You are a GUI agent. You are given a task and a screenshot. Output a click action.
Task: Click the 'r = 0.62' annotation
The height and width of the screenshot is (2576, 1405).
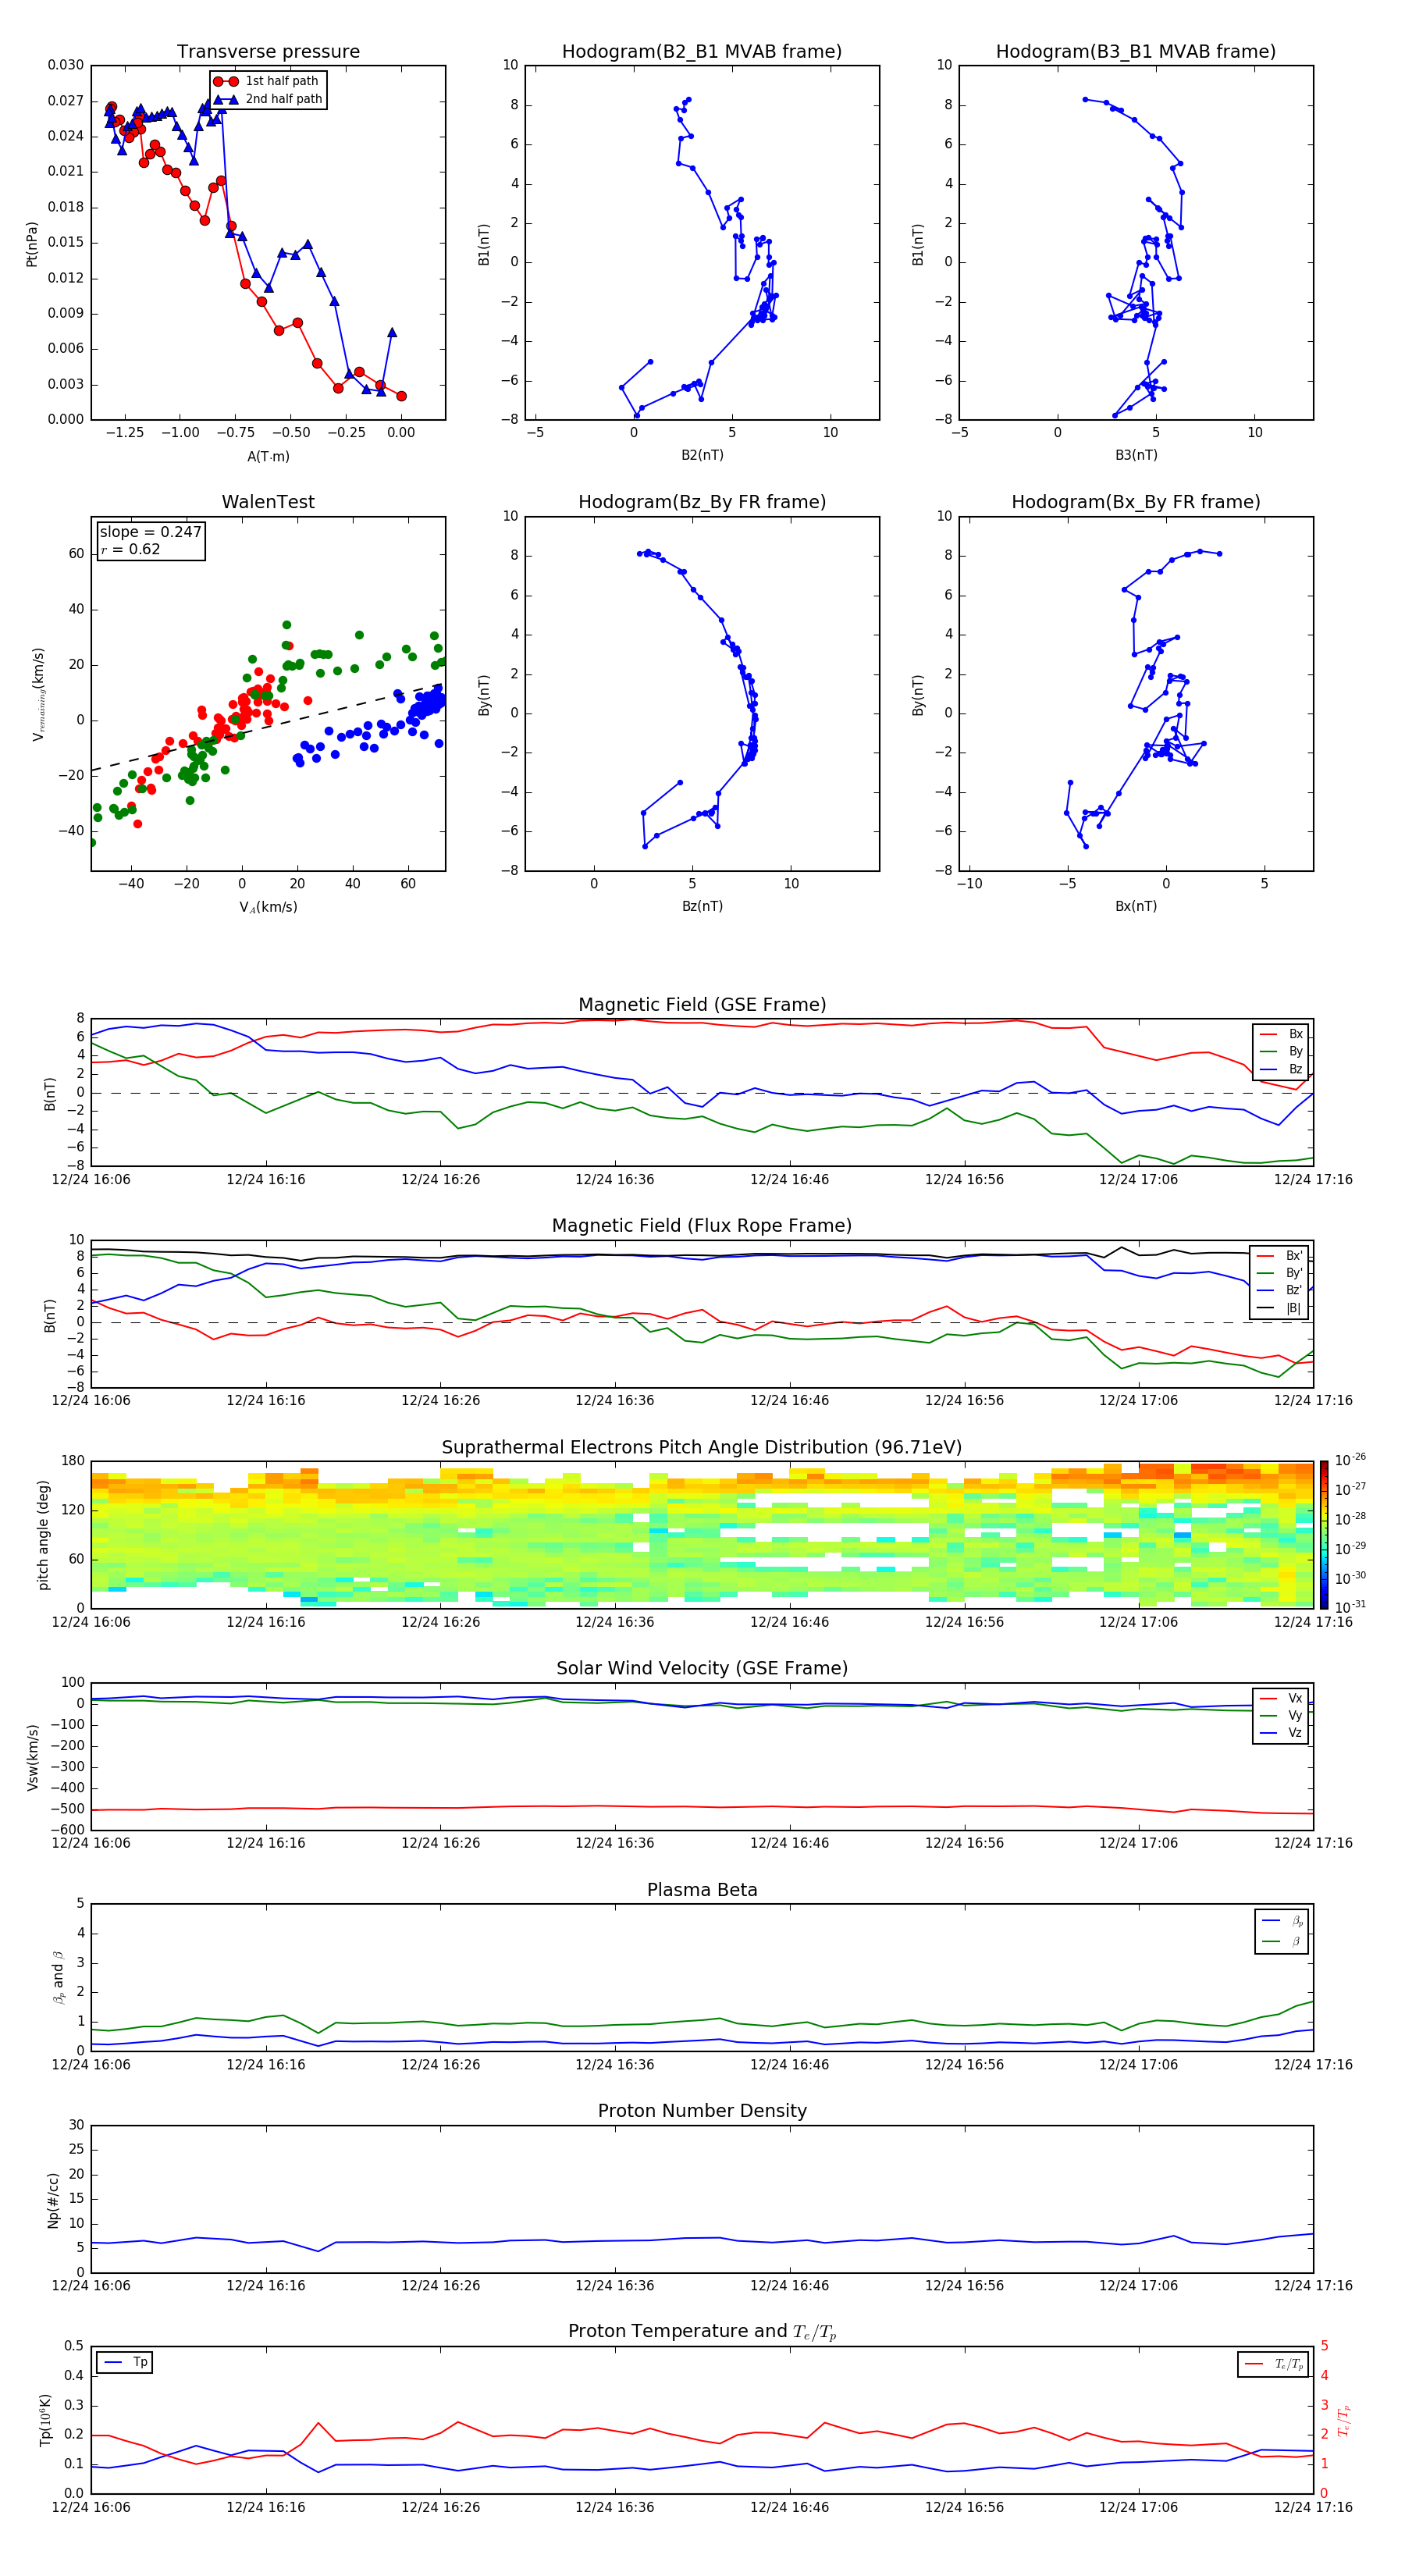click(x=130, y=549)
